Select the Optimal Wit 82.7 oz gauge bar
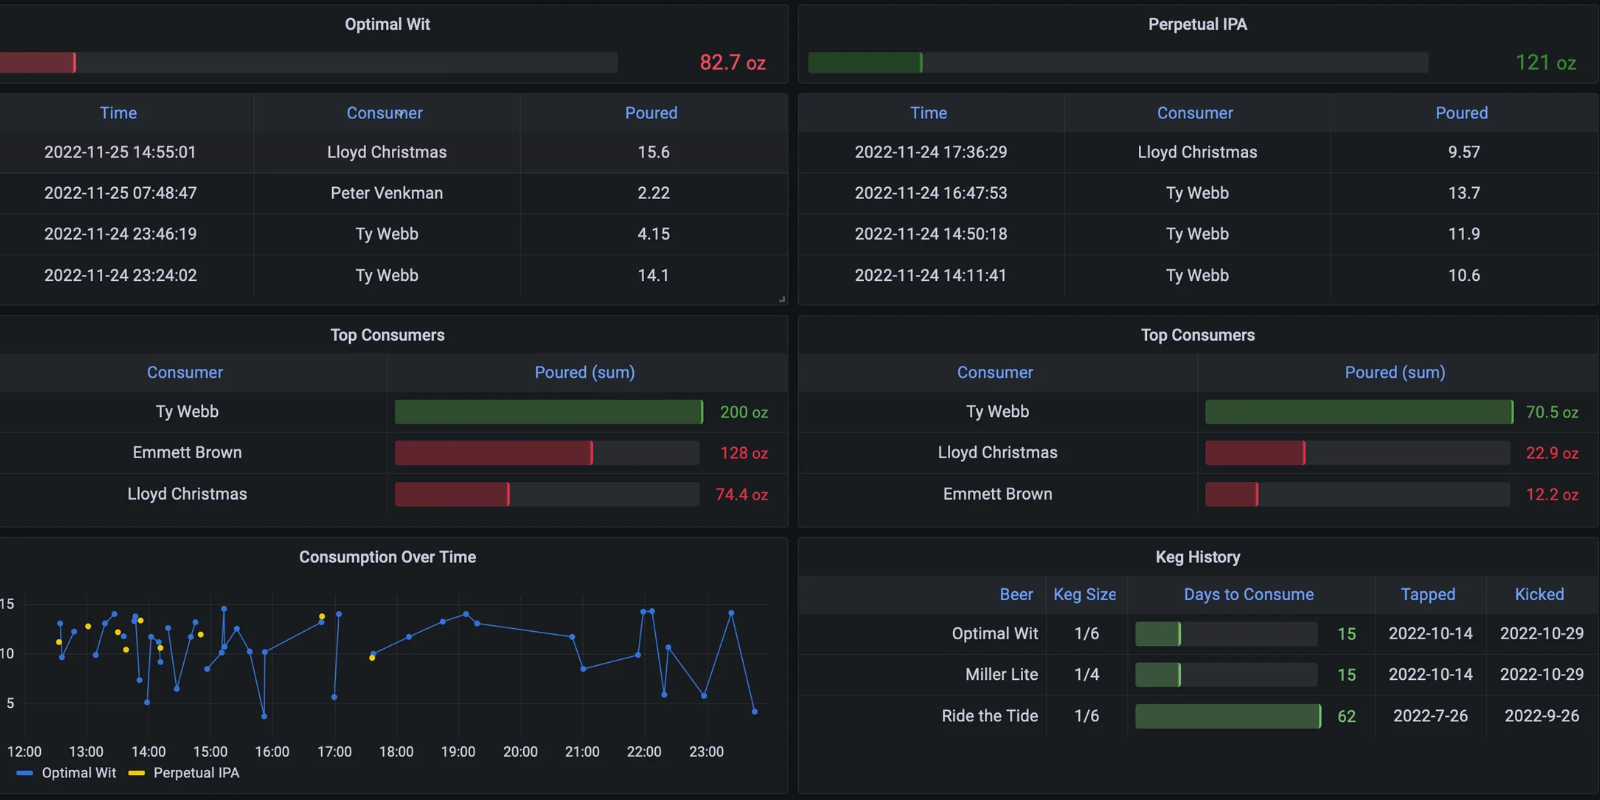The width and height of the screenshot is (1600, 800). pos(308,62)
